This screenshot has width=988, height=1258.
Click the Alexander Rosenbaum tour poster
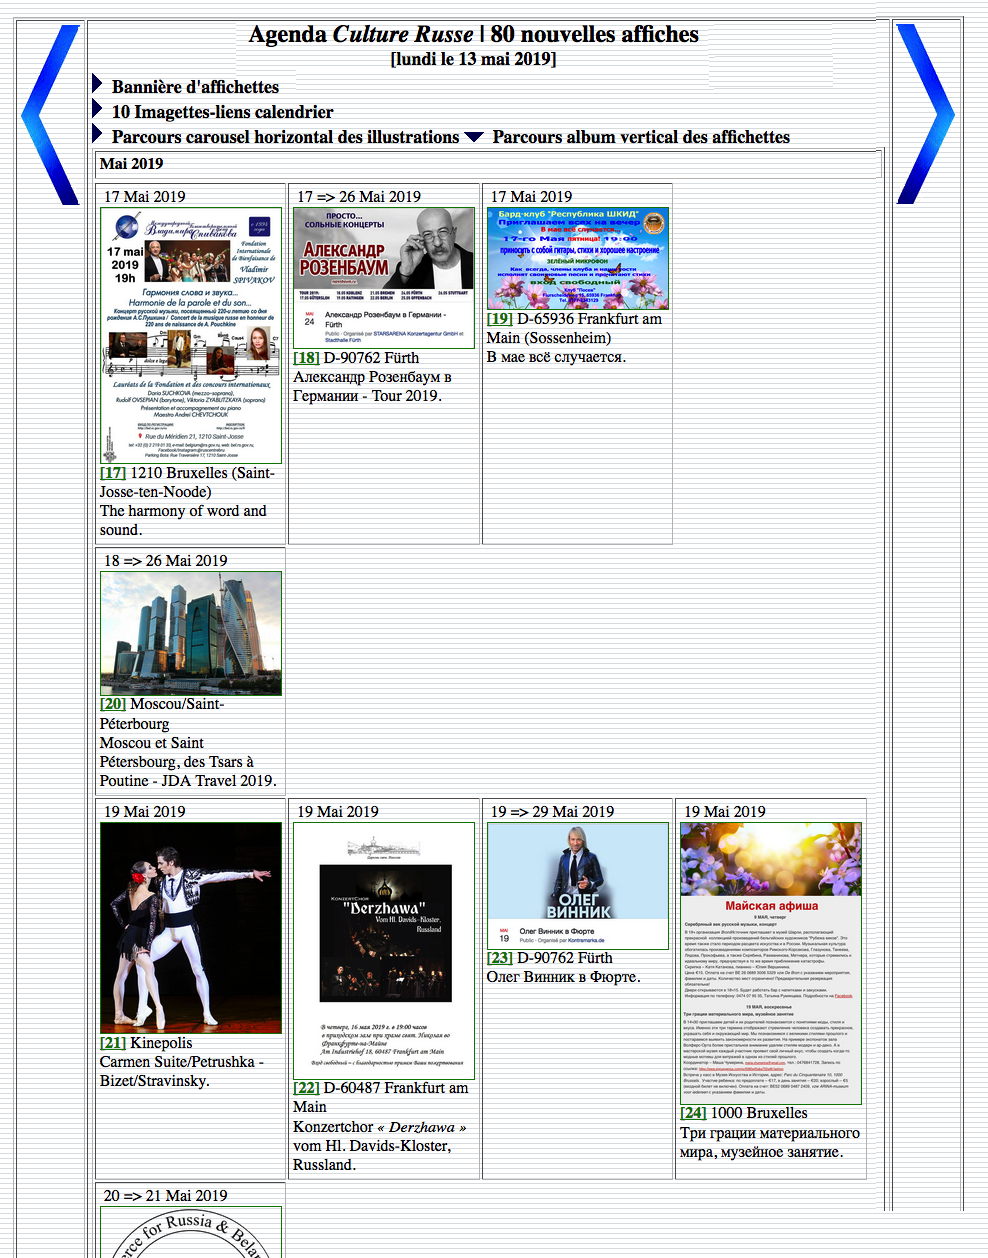[384, 278]
